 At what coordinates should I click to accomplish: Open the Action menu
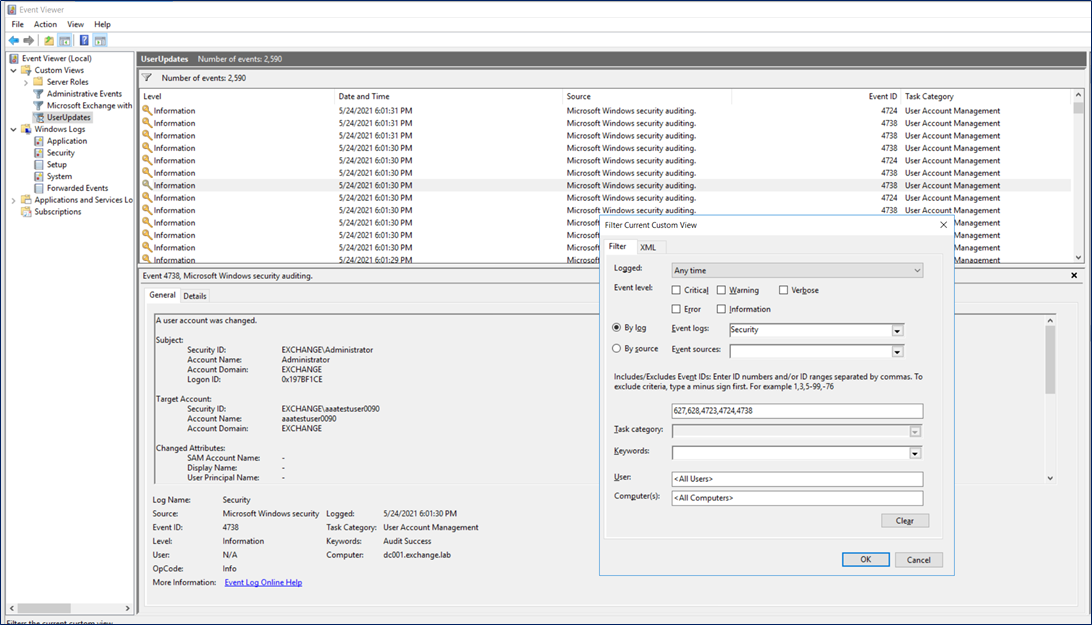(45, 24)
